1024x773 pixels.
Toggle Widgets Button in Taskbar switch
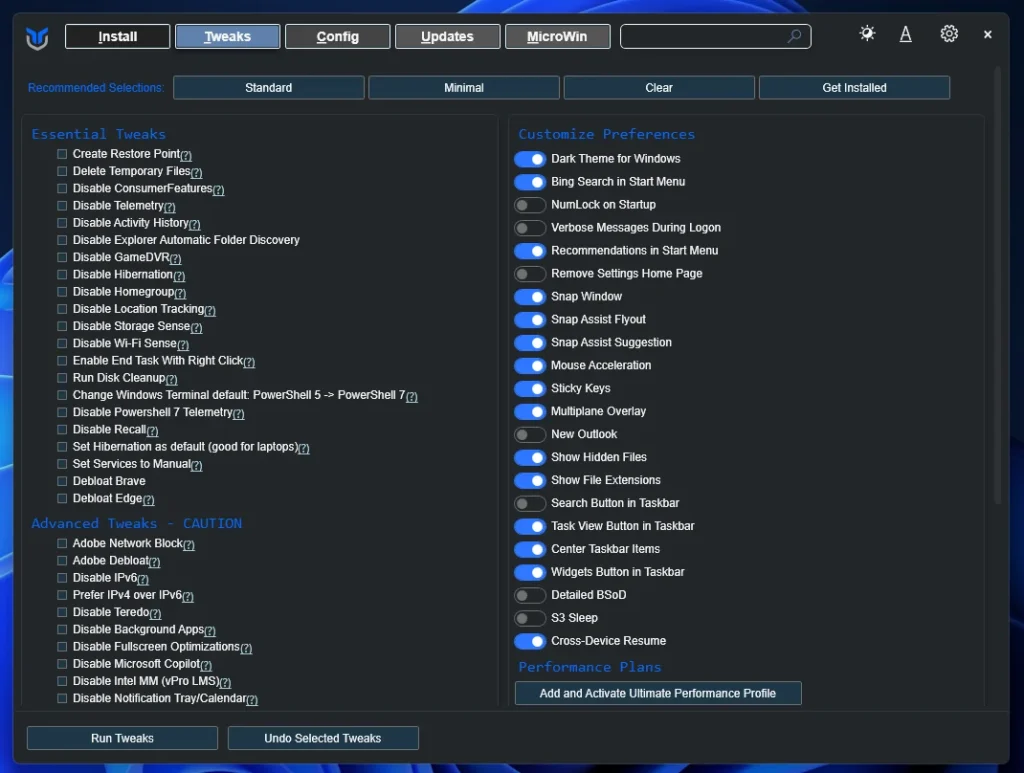(530, 573)
